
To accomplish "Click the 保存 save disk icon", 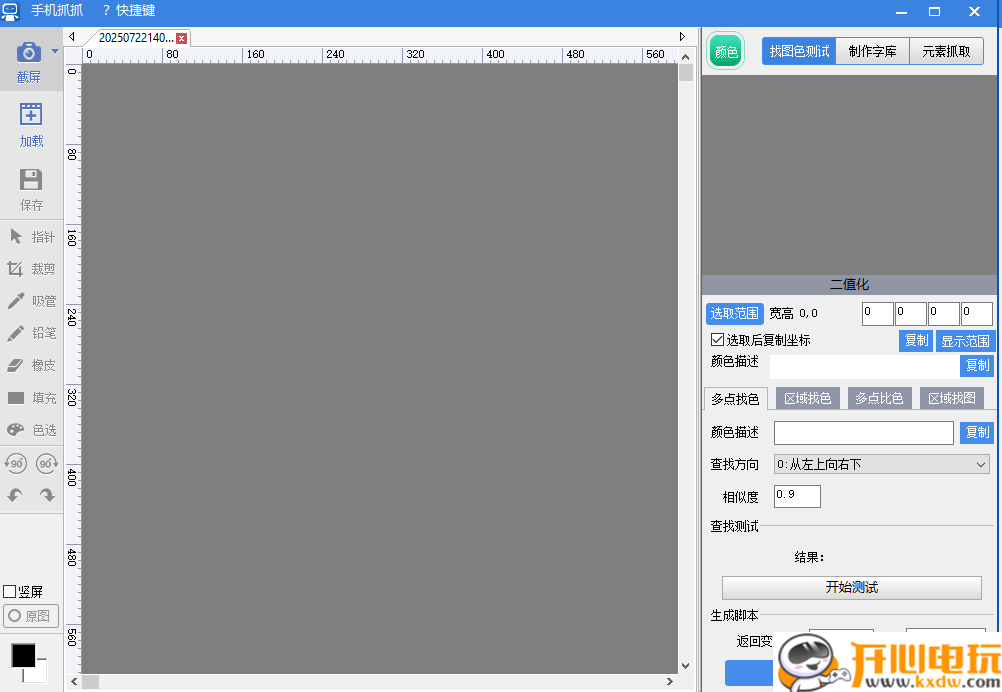I will coord(31,180).
